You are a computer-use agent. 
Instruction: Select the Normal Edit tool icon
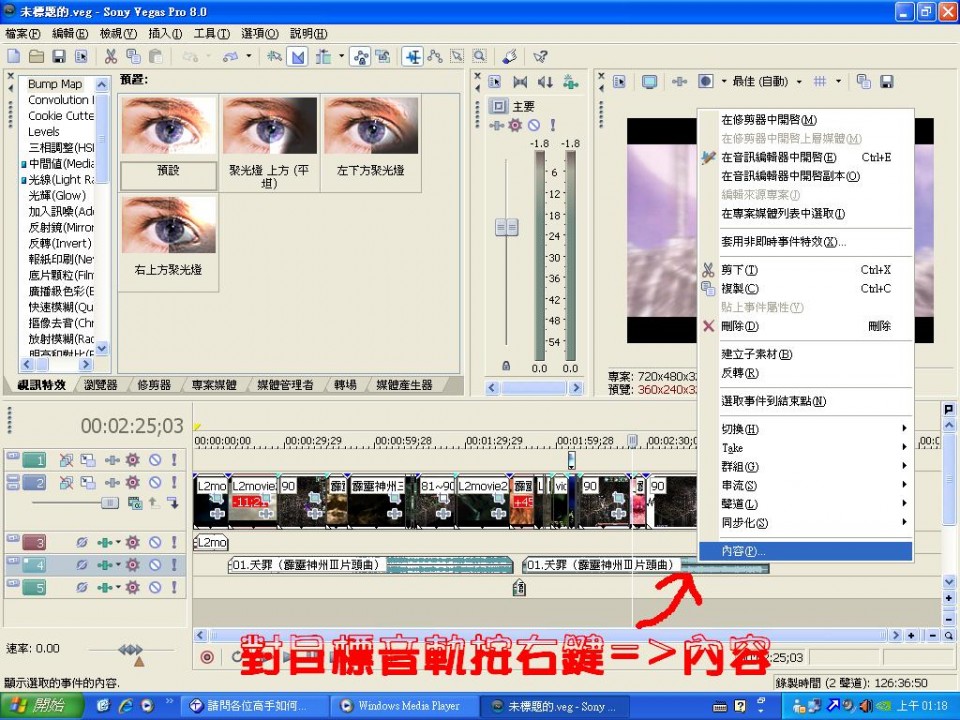[x=413, y=57]
